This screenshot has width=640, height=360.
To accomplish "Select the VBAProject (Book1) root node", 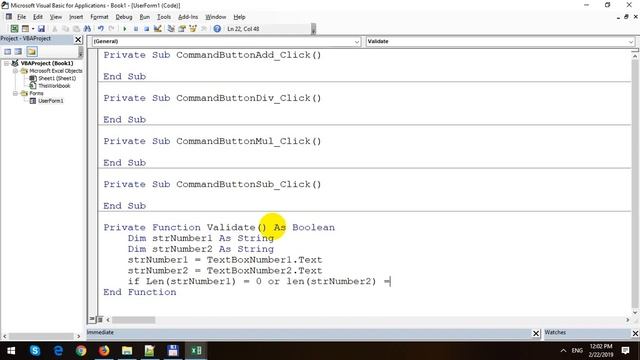I will point(47,63).
